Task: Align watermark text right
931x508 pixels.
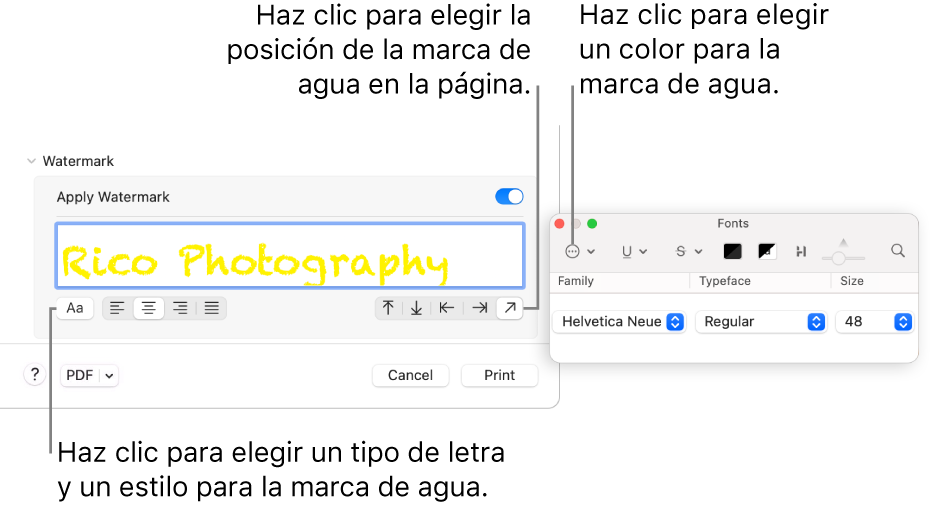Action: pos(180,308)
